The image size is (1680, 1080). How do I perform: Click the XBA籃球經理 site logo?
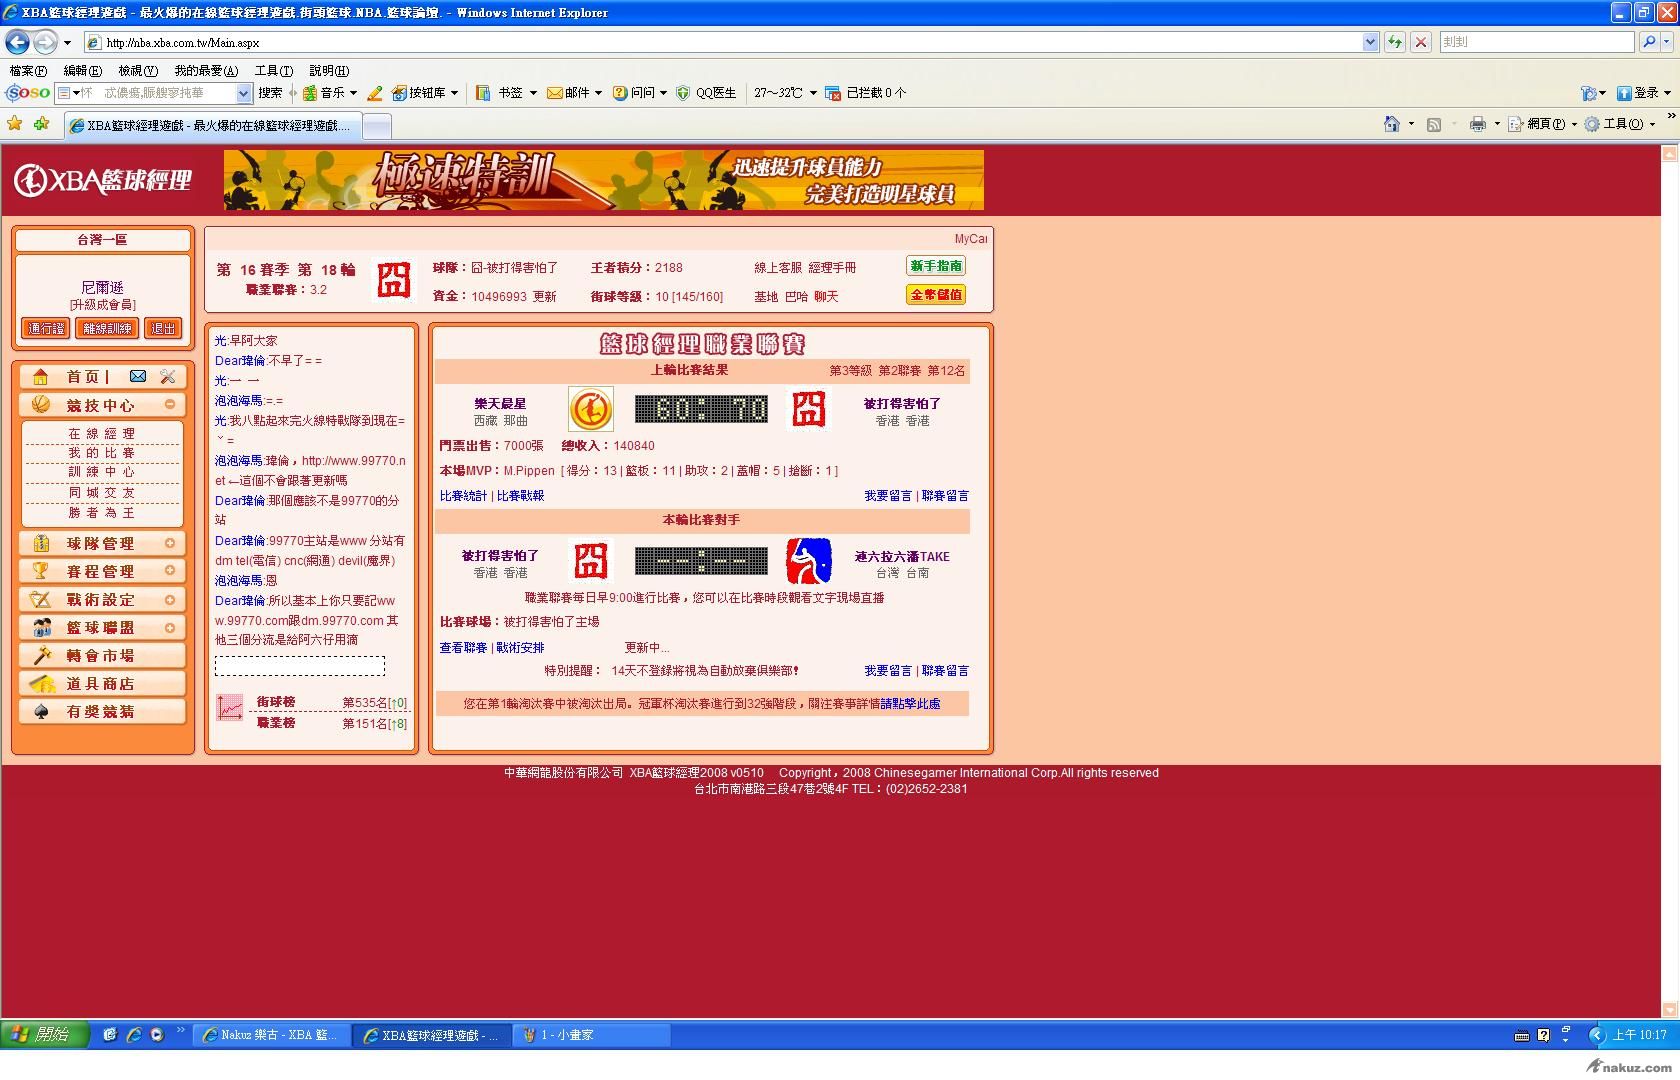coord(102,180)
